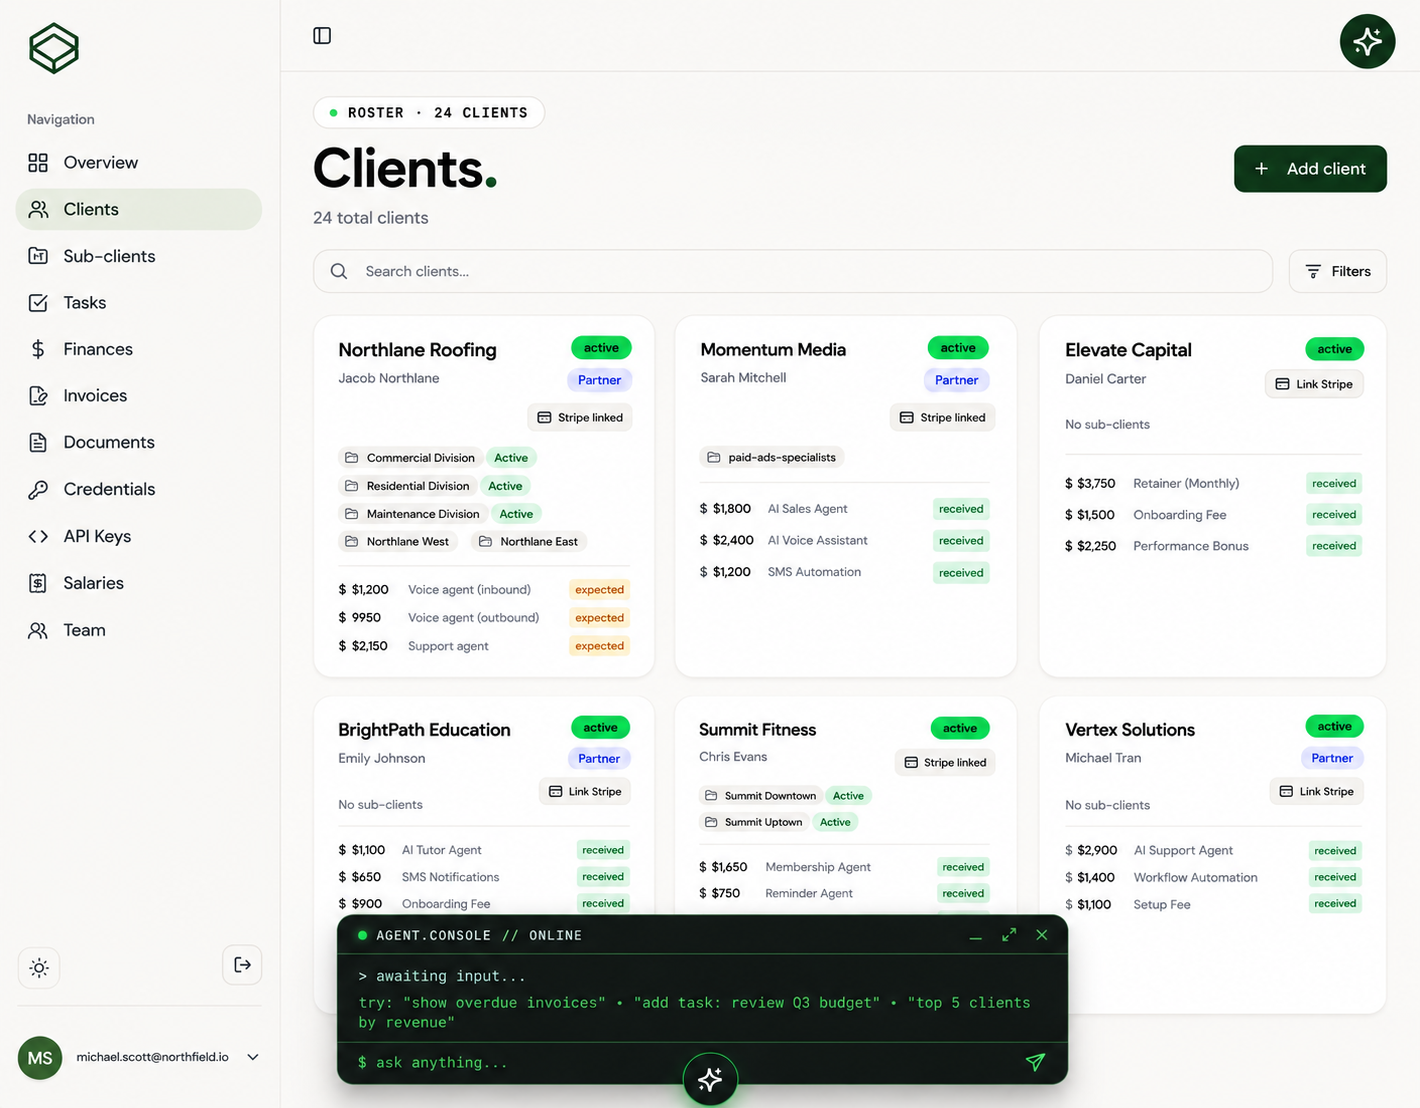Open the Elevate Capital client card title
The height and width of the screenshot is (1108, 1420).
[1128, 350]
